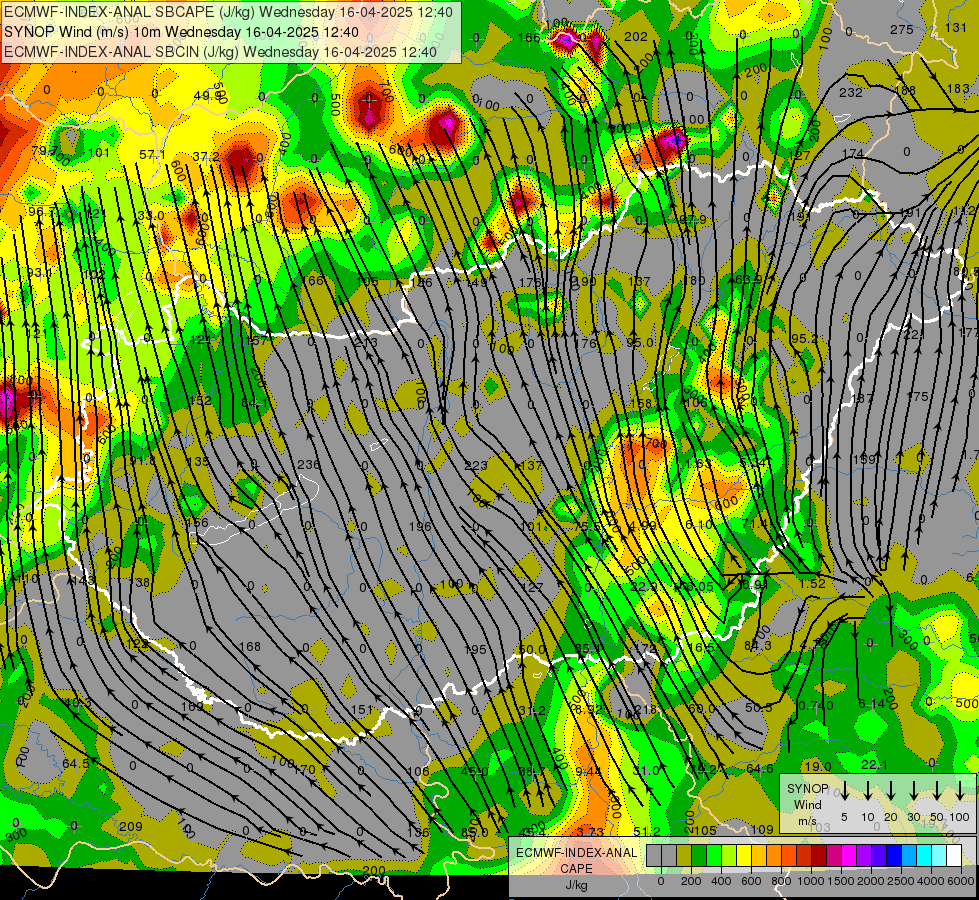Click the 196 station value
Image resolution: width=979 pixels, height=900 pixels.
(x=420, y=527)
